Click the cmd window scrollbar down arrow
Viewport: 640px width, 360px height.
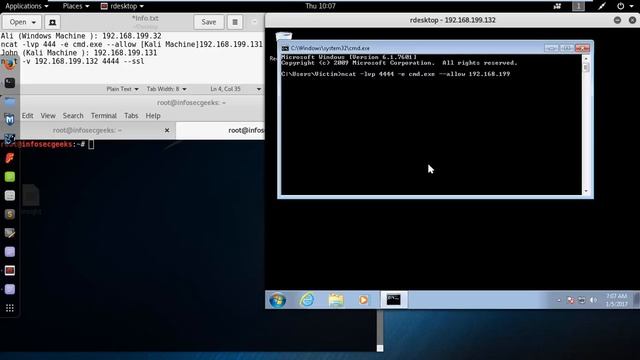point(586,191)
